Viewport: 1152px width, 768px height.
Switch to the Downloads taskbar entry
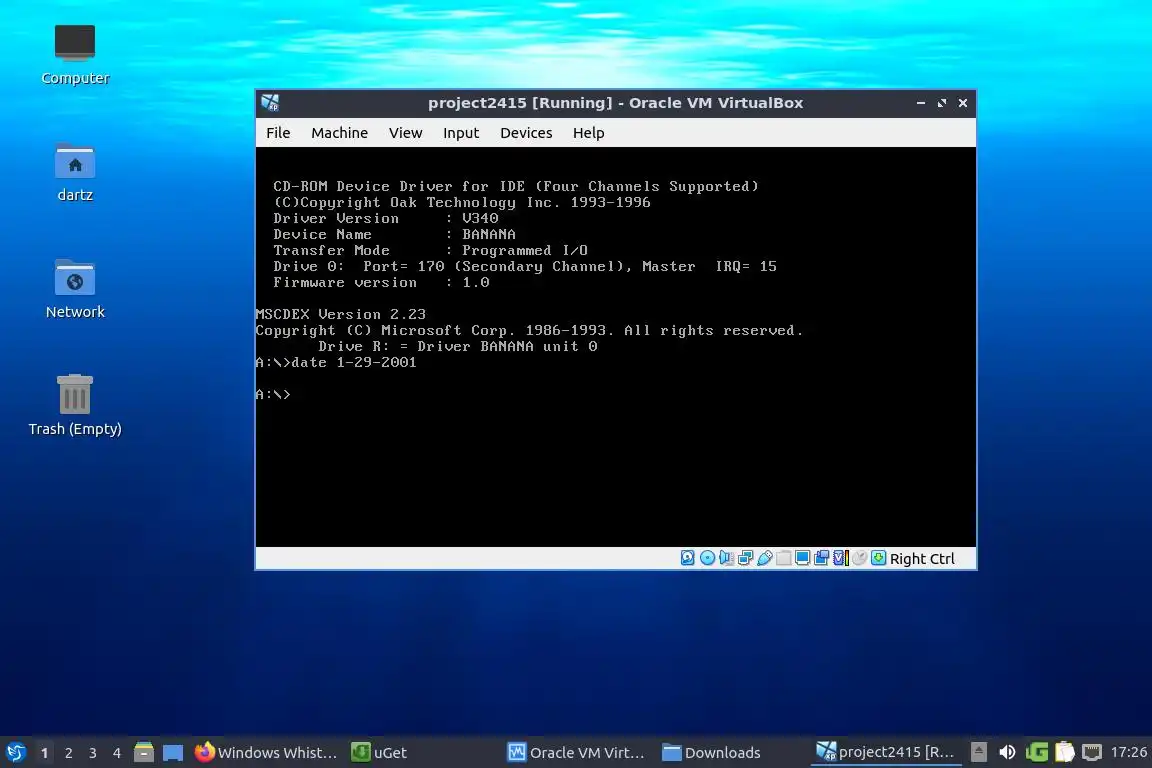click(x=711, y=752)
